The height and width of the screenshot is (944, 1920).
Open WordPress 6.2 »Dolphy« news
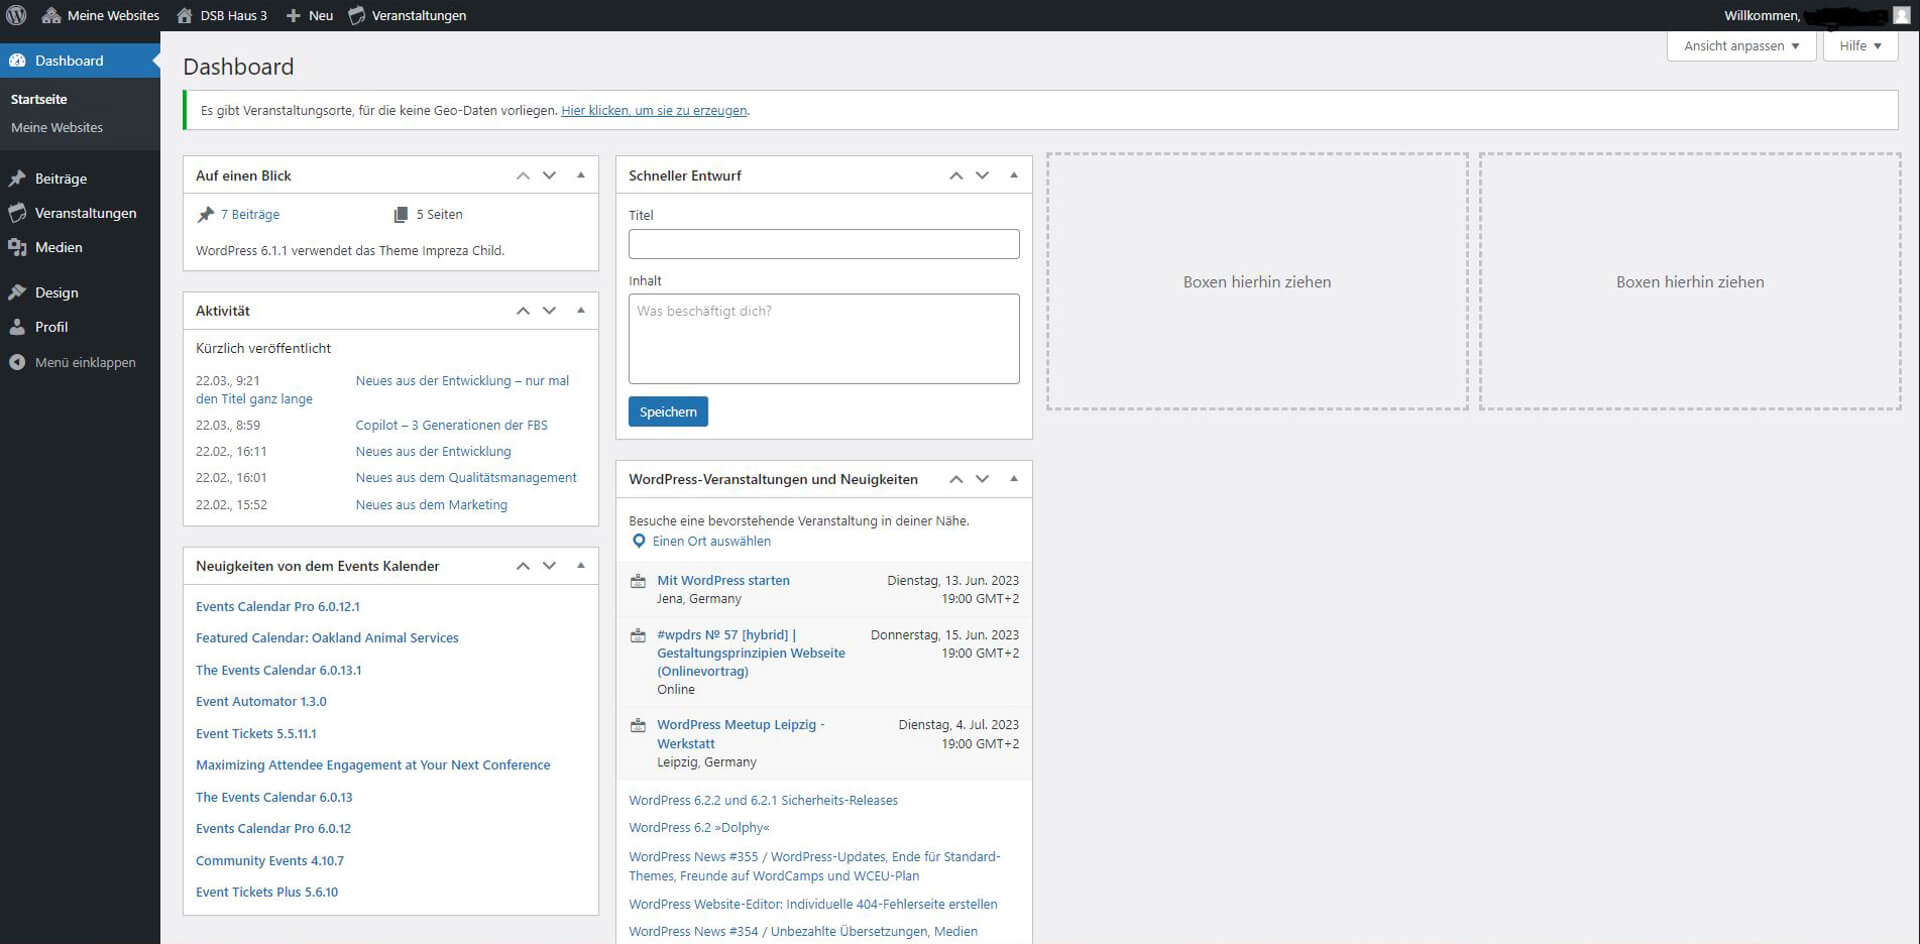699,827
